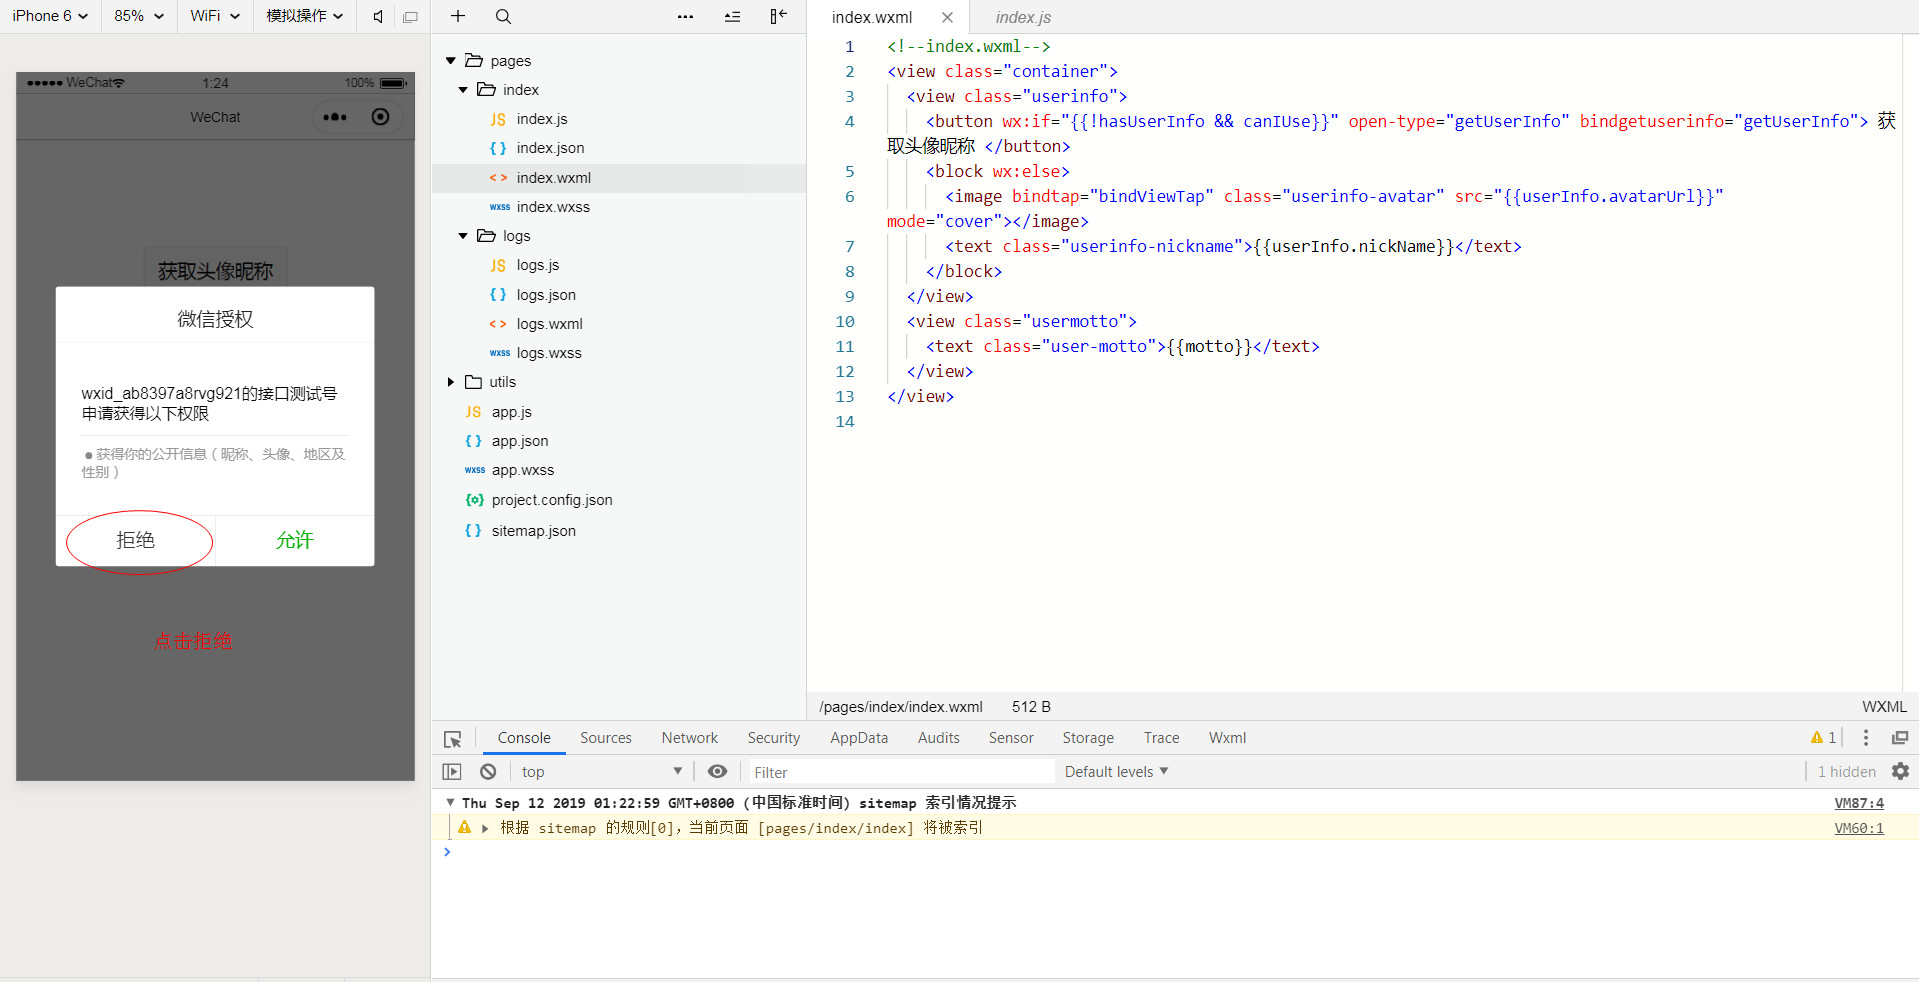
Task: Open the WiFi network dropdown
Action: pos(215,16)
